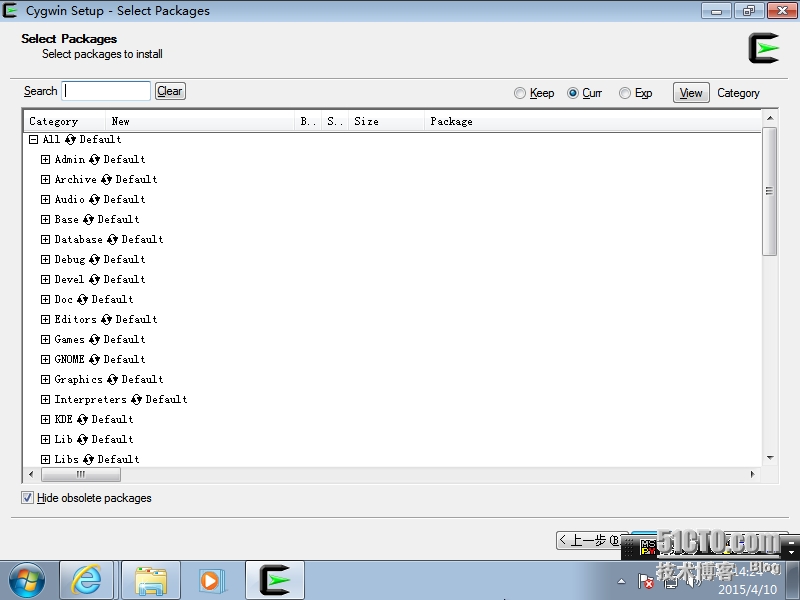This screenshot has width=800, height=600.
Task: Expand the Editors category
Action: click(x=45, y=319)
